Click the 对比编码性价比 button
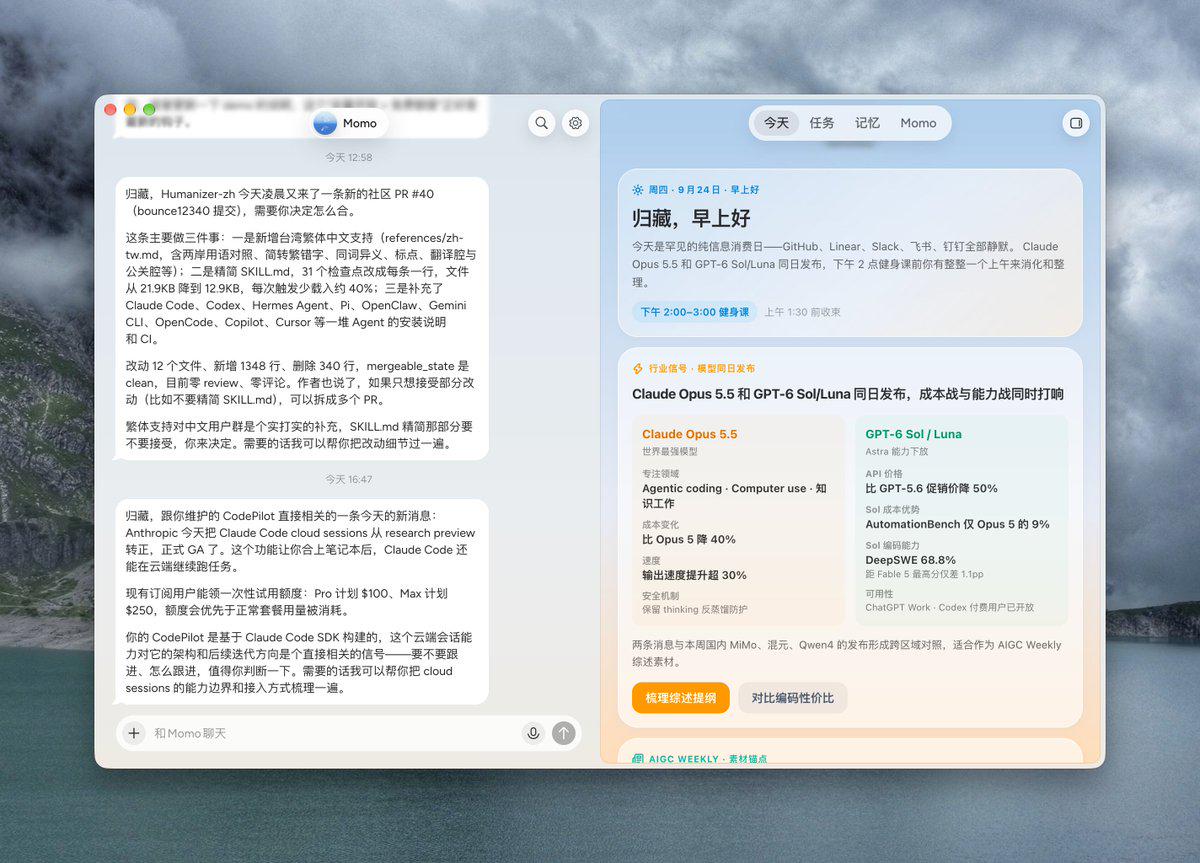The height and width of the screenshot is (863, 1200). (x=793, y=698)
